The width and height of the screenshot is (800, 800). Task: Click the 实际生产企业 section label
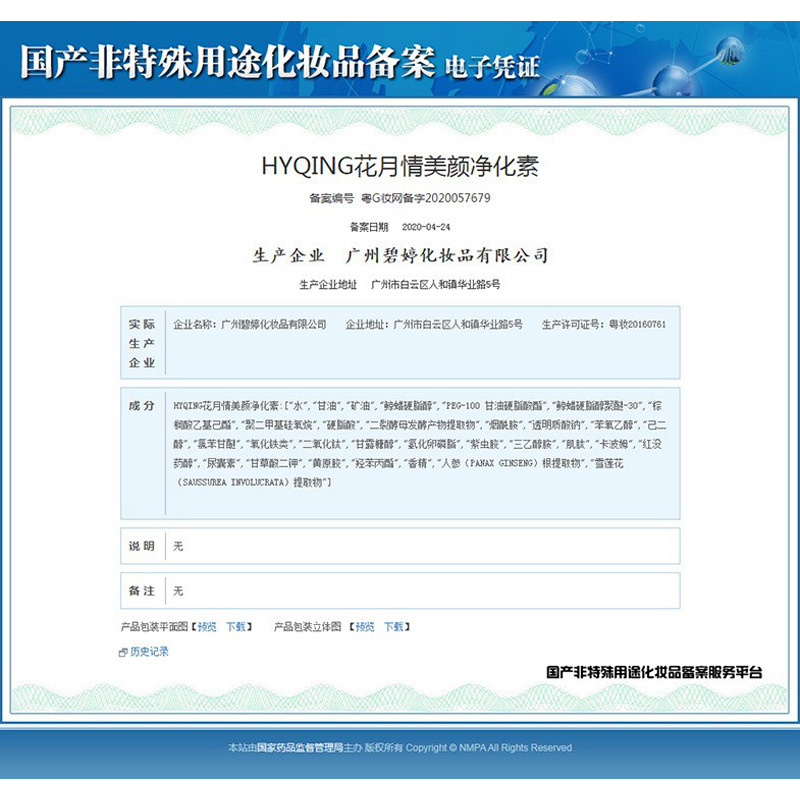click(x=141, y=343)
